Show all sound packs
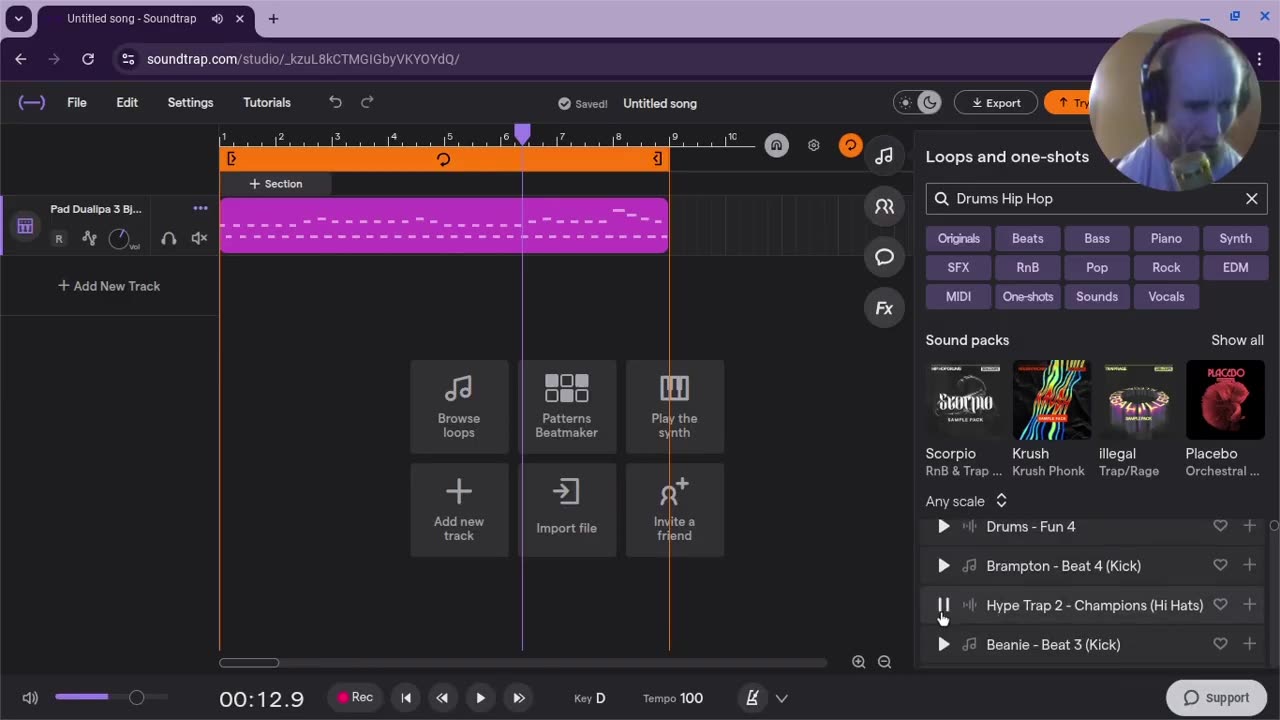The image size is (1280, 720). pos(1237,340)
